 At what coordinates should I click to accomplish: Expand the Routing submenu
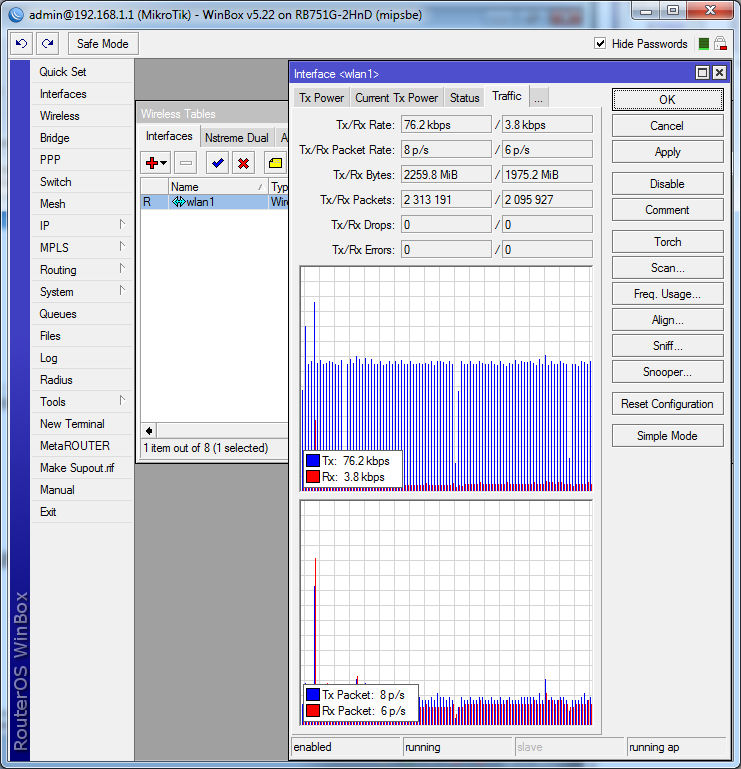(123, 269)
